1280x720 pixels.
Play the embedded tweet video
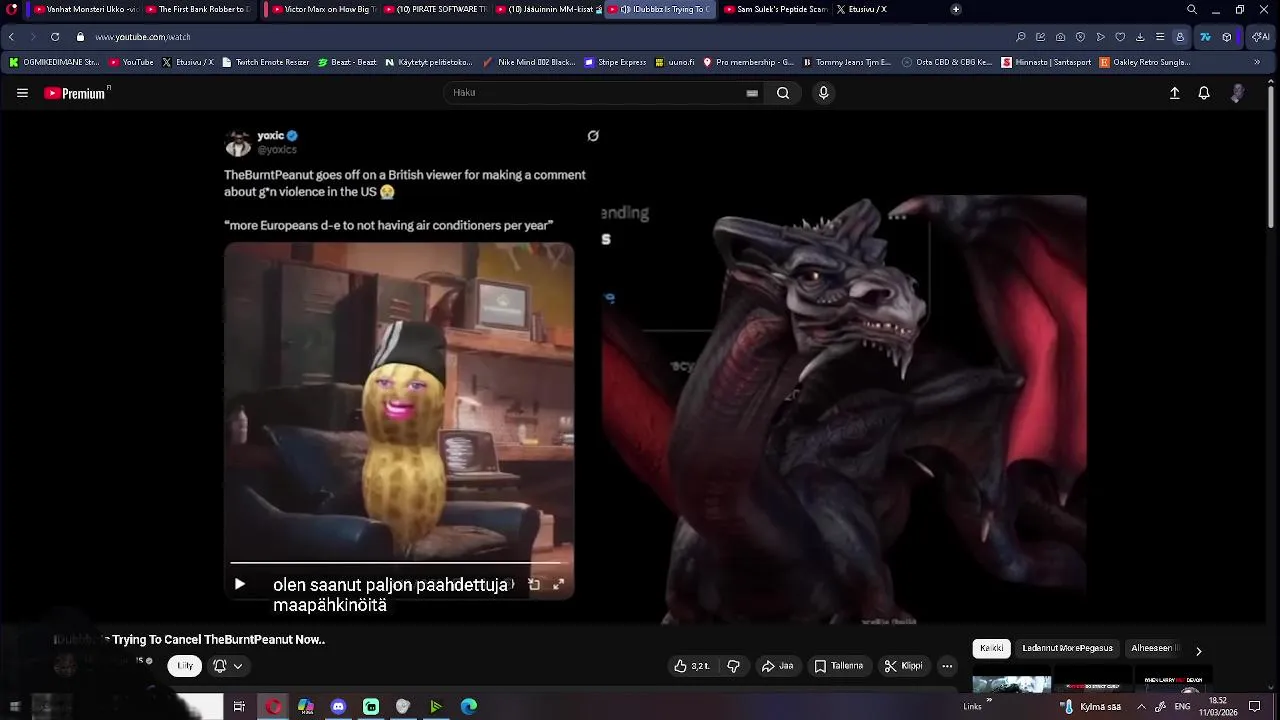(240, 584)
